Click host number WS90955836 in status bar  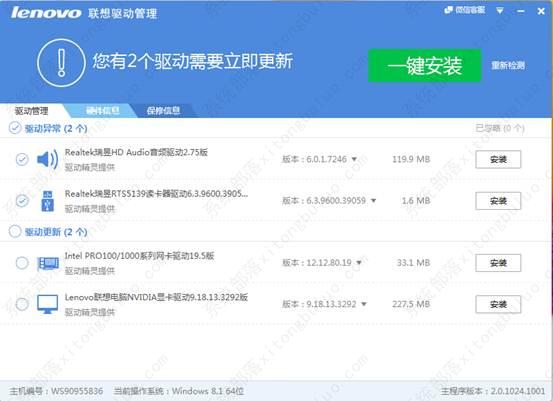coord(77,391)
